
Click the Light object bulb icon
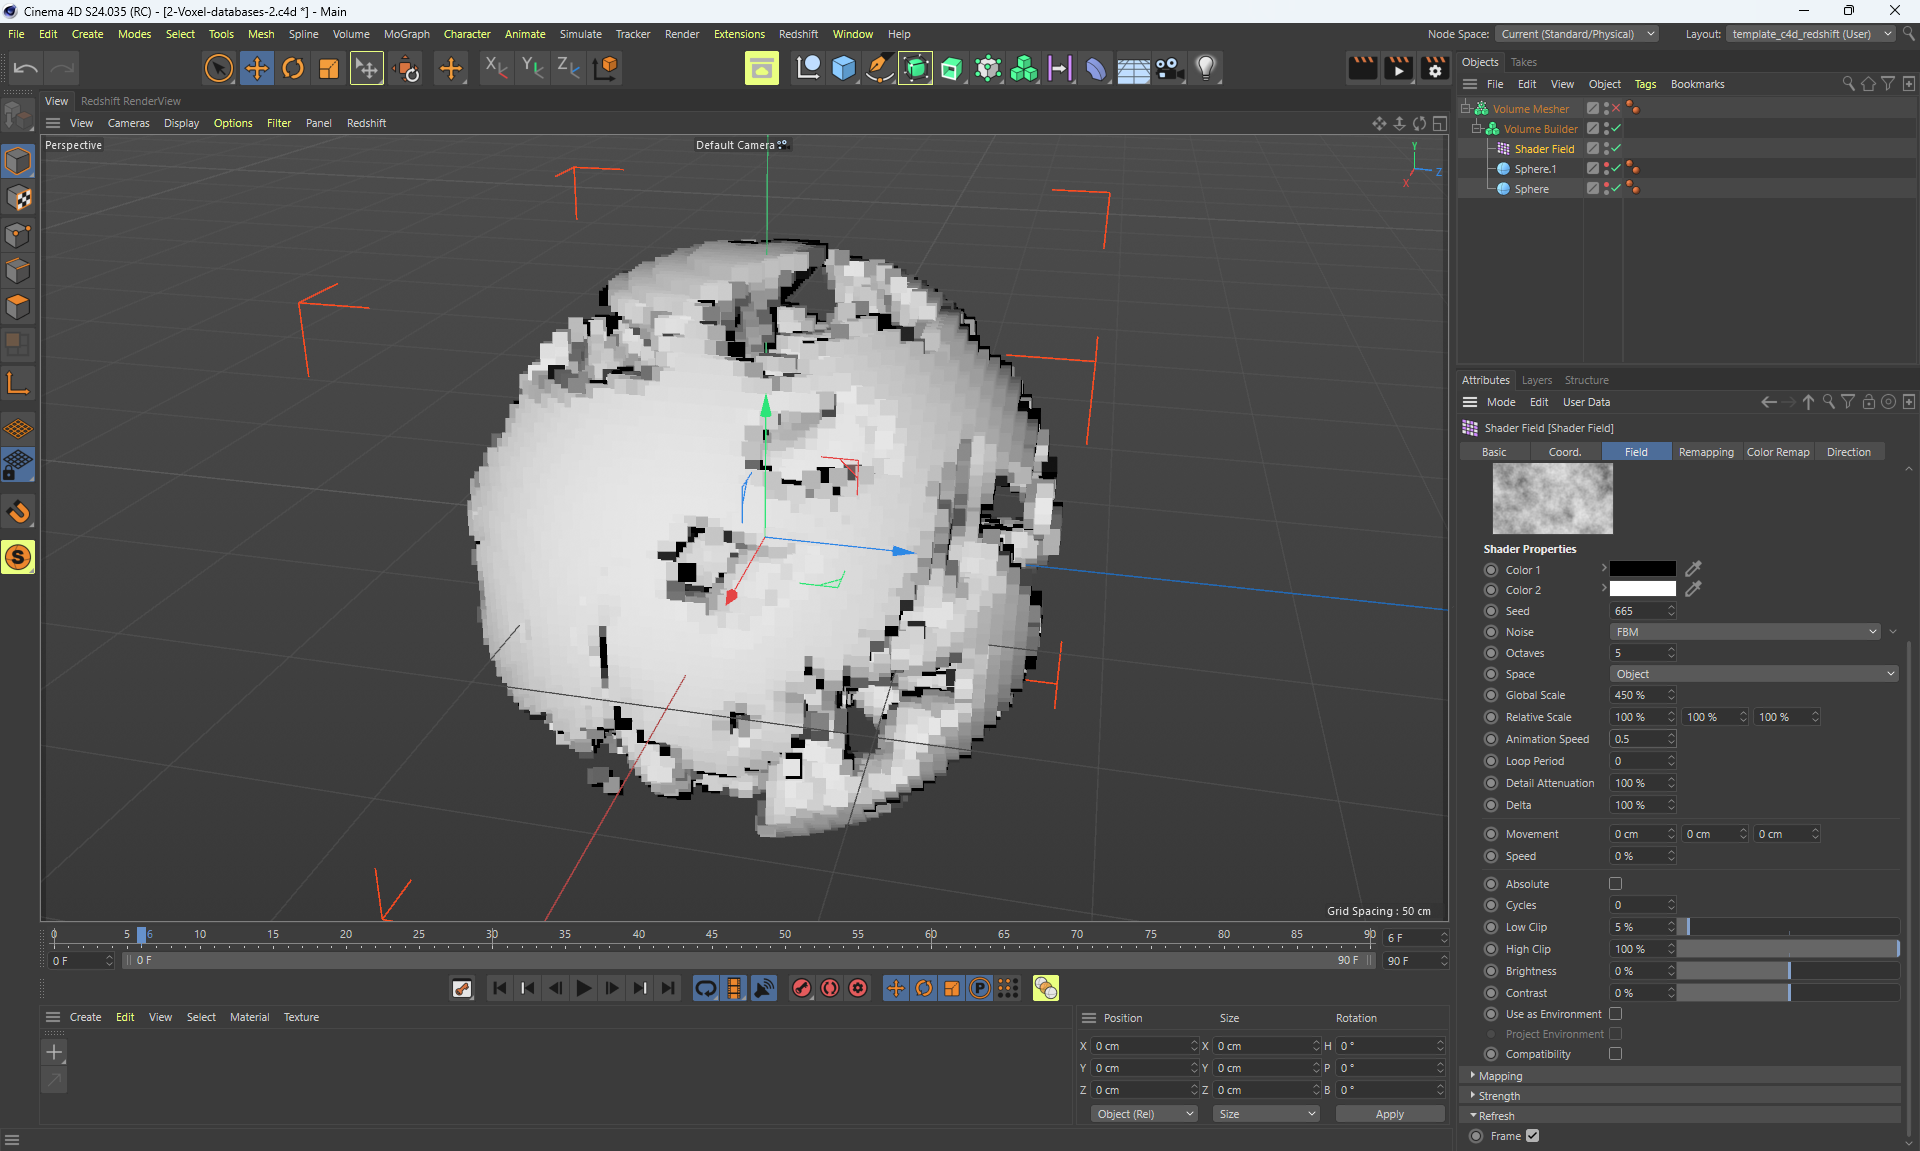click(1206, 68)
